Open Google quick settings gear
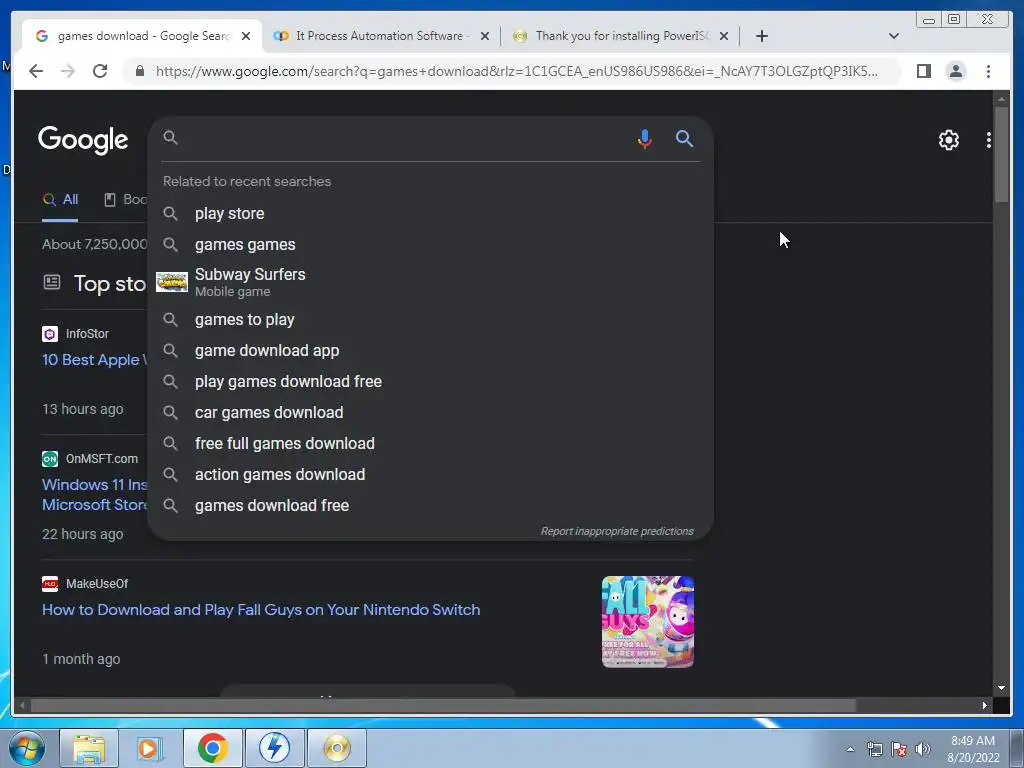 948,140
